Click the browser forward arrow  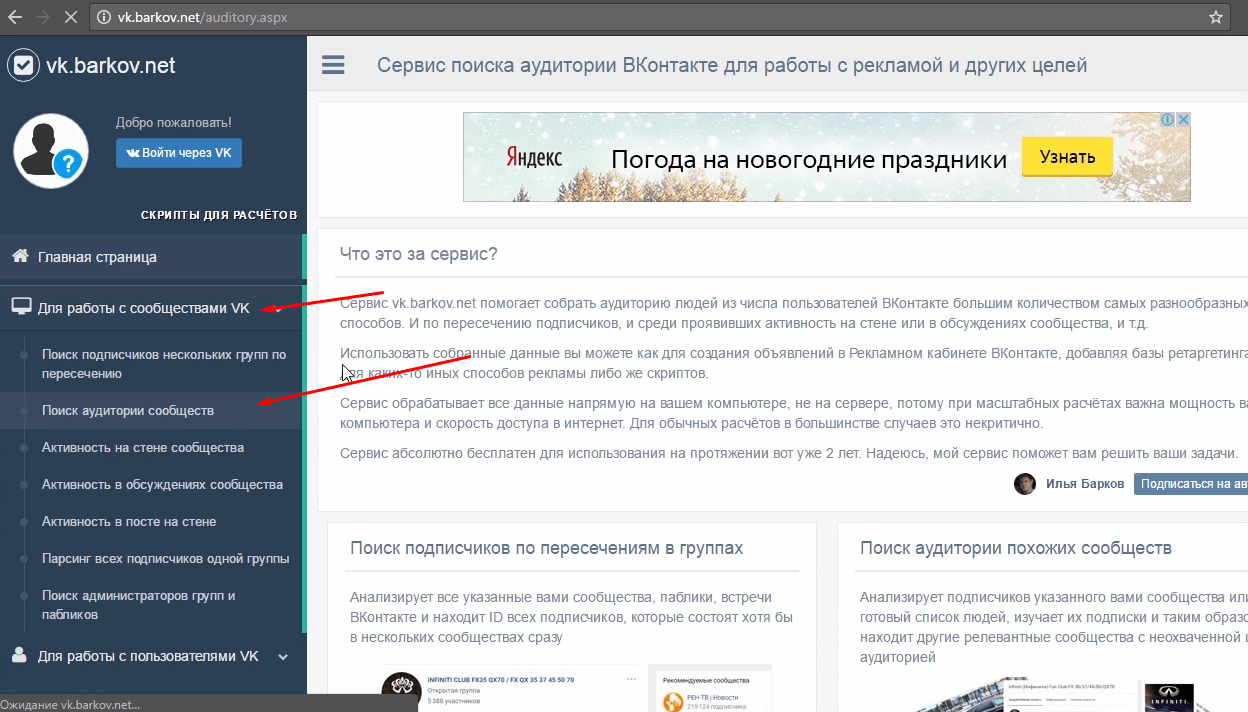[43, 17]
